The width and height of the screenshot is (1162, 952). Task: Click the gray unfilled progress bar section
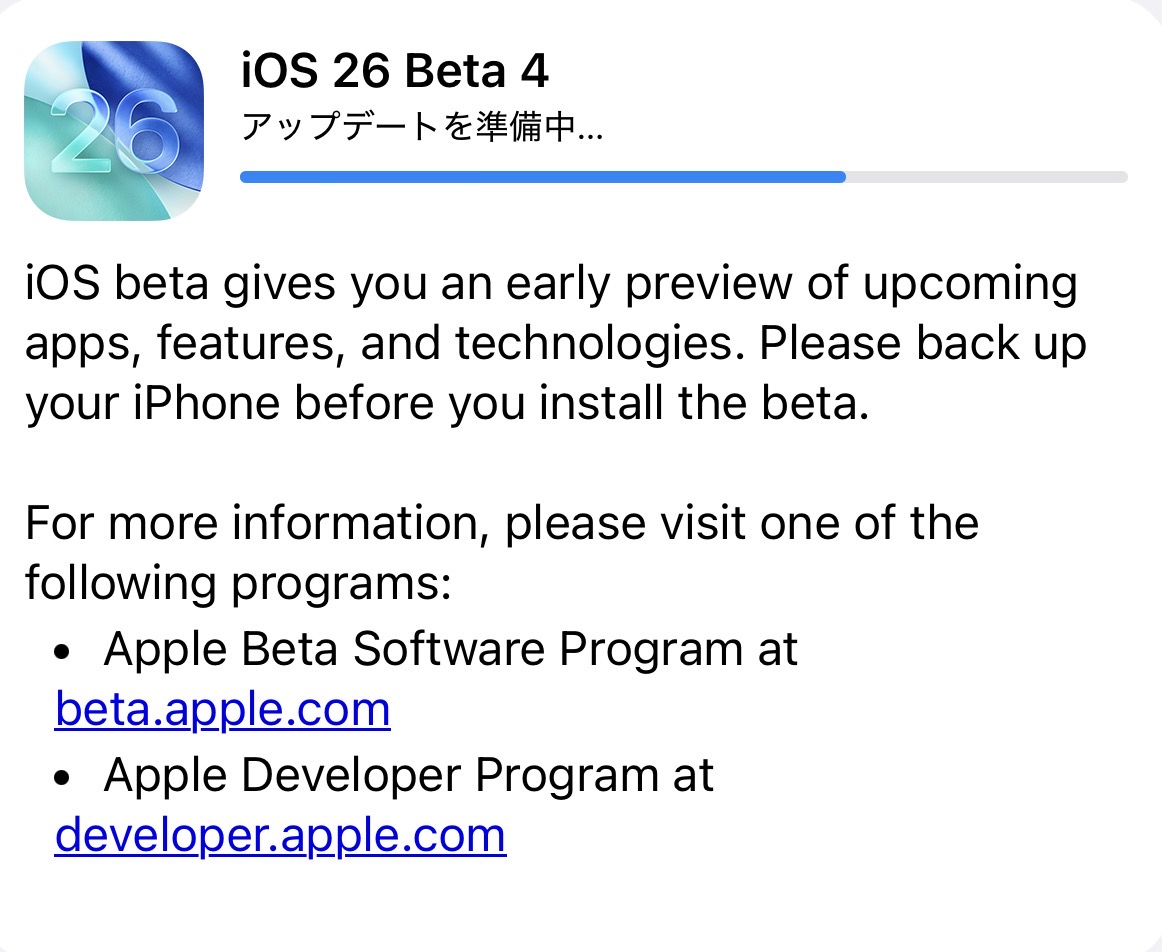(x=986, y=177)
